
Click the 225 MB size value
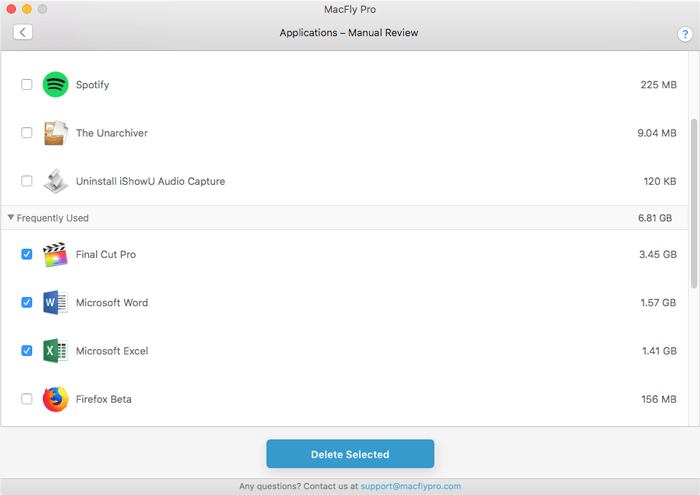(x=658, y=85)
